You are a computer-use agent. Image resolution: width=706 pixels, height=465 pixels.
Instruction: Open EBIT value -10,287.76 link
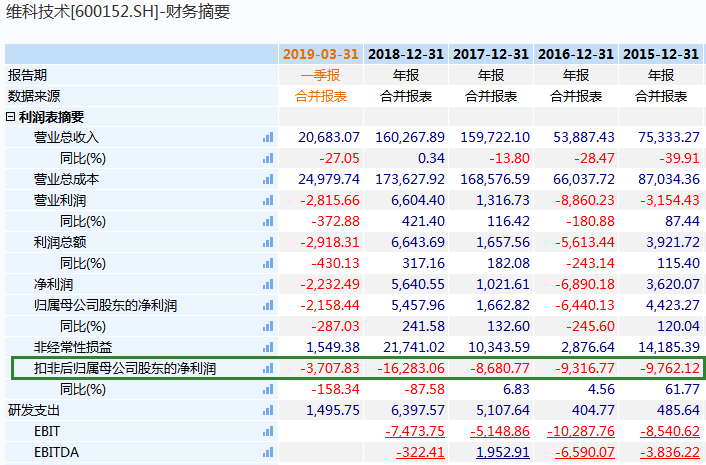pos(581,431)
